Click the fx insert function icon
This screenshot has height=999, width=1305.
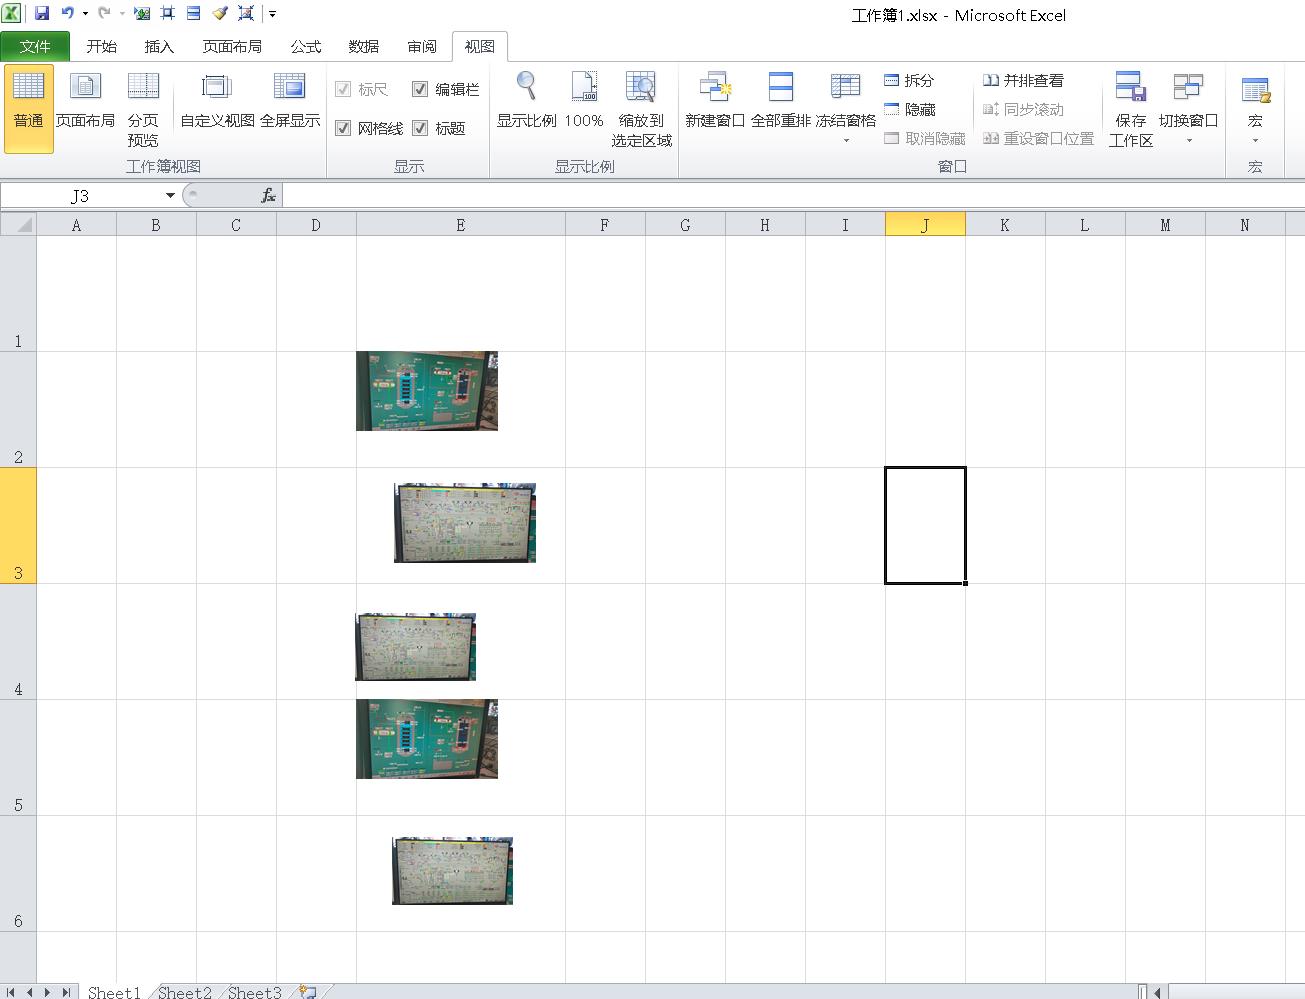(268, 196)
